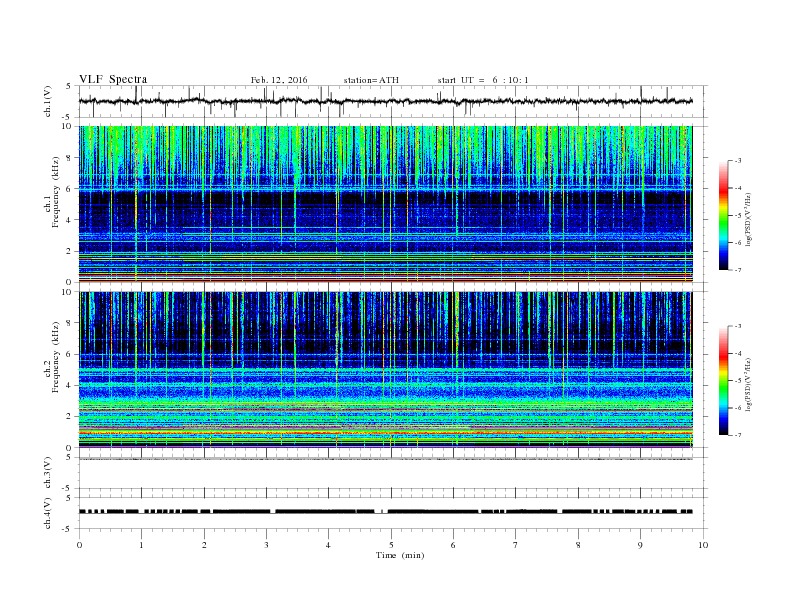The height and width of the screenshot is (612, 792).
Task: Click time axis tick label "5"
Action: pos(391,545)
